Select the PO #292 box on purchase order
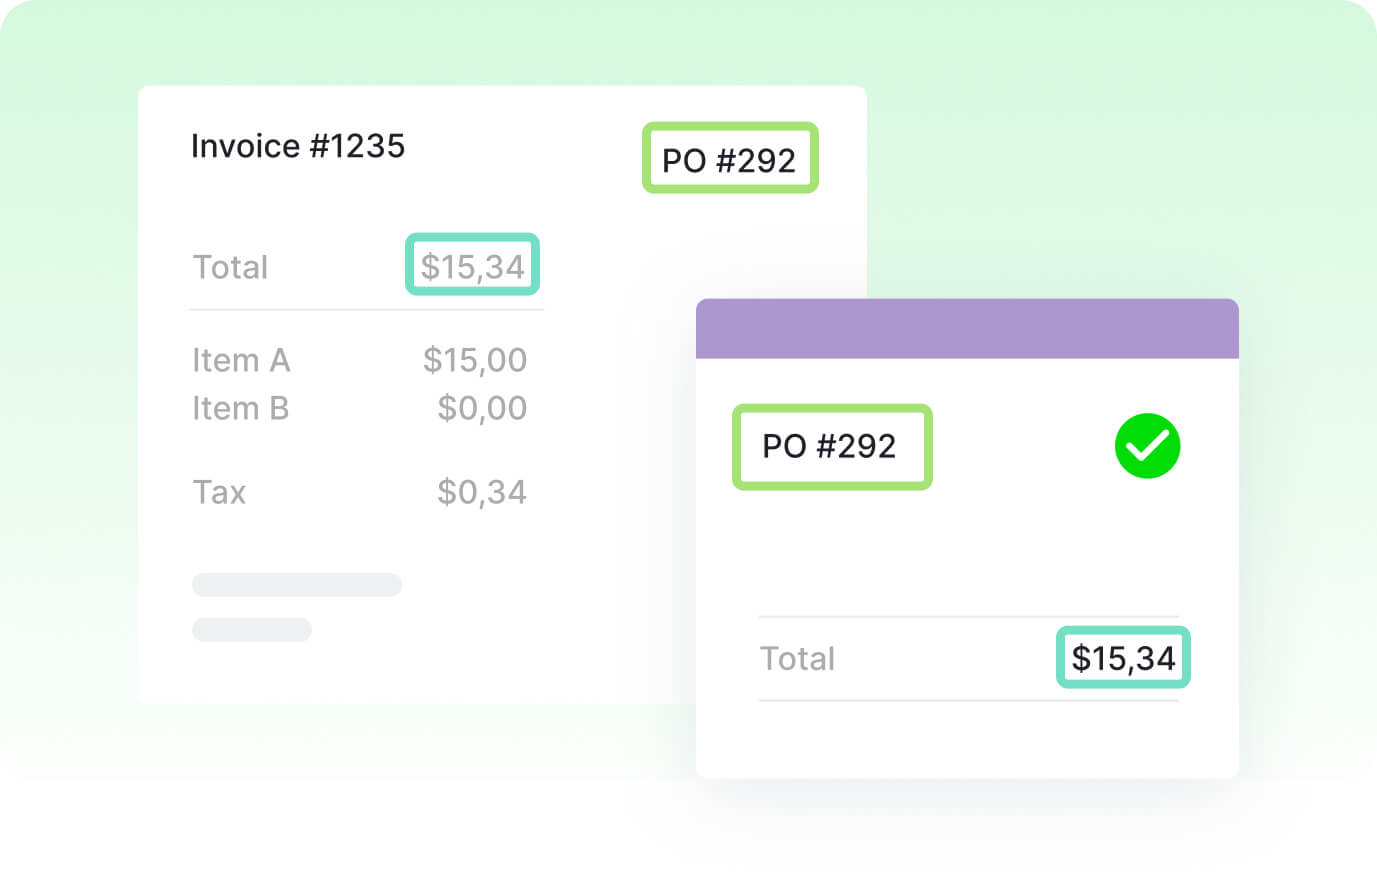Viewport: 1377px width, 887px height. point(831,446)
